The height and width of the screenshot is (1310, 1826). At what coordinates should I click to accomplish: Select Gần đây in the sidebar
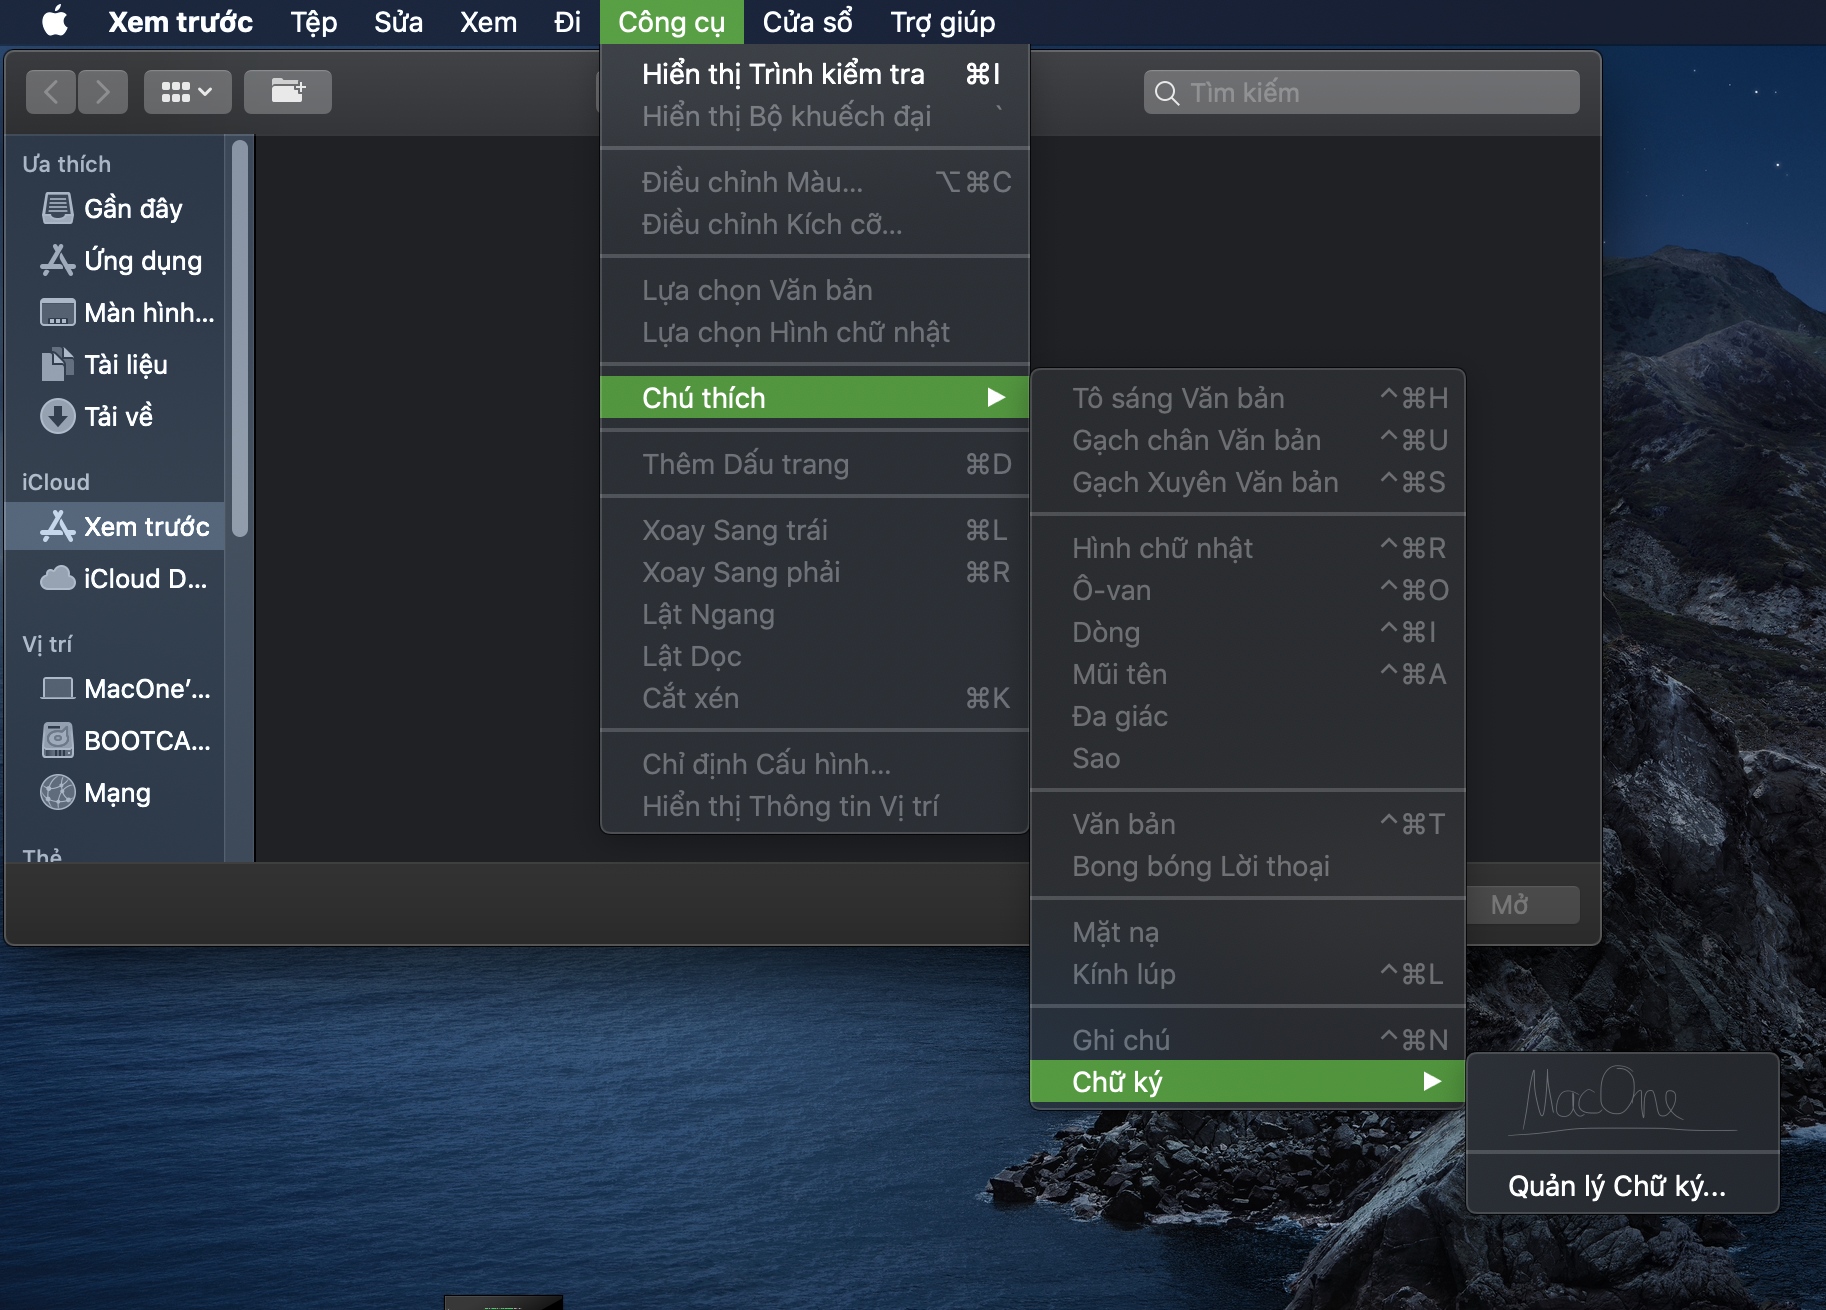pyautogui.click(x=115, y=209)
